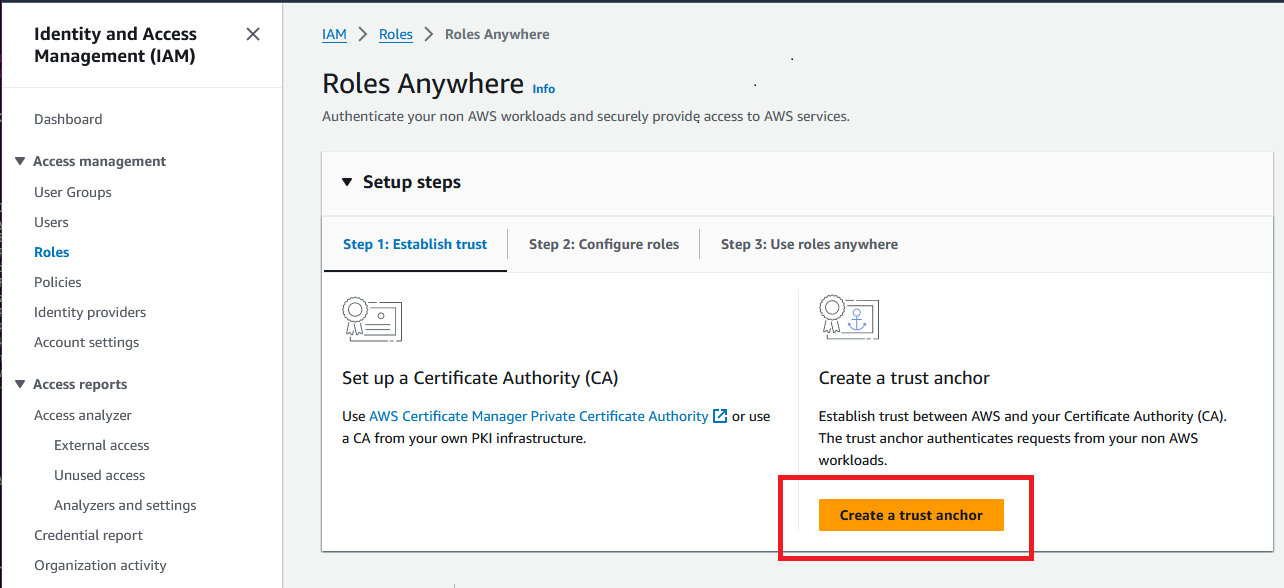Viewport: 1284px width, 588px height.
Task: Switch to Step 2: Configure roles tab
Action: (x=603, y=244)
